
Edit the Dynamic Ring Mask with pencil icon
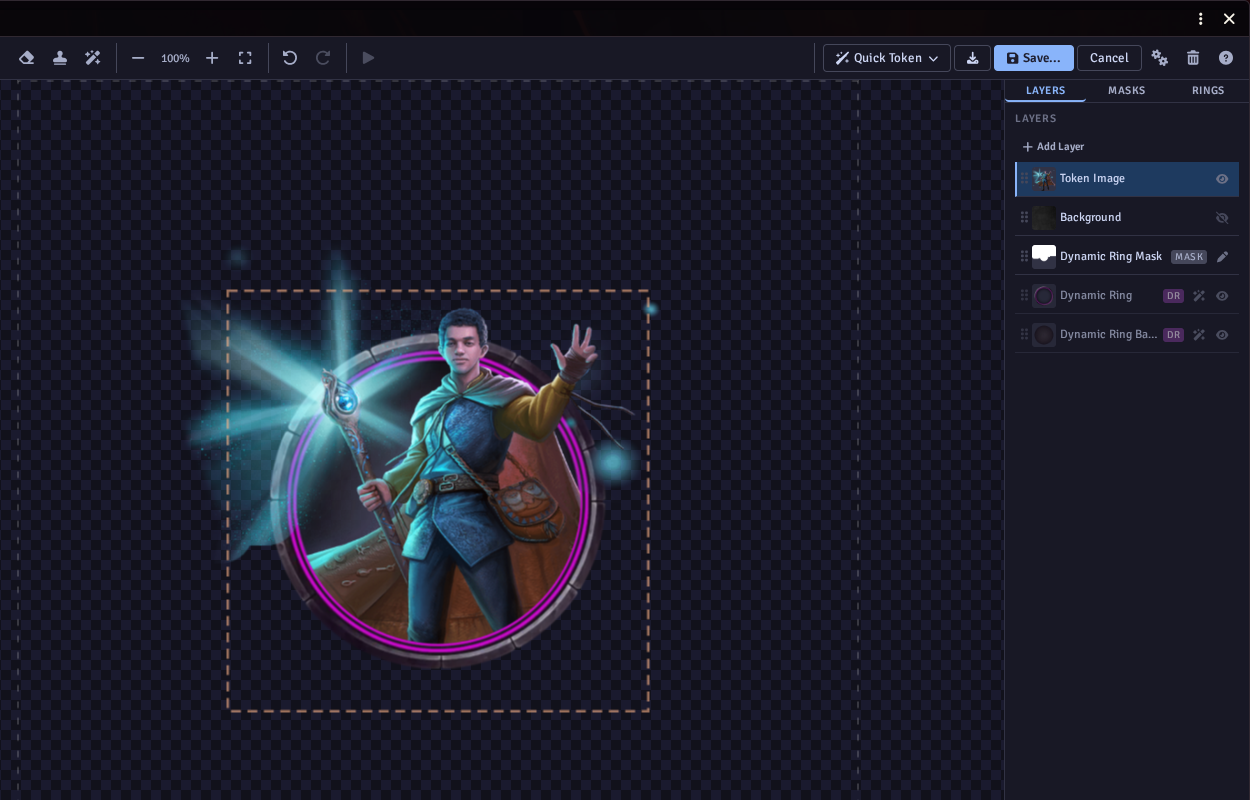(1222, 256)
